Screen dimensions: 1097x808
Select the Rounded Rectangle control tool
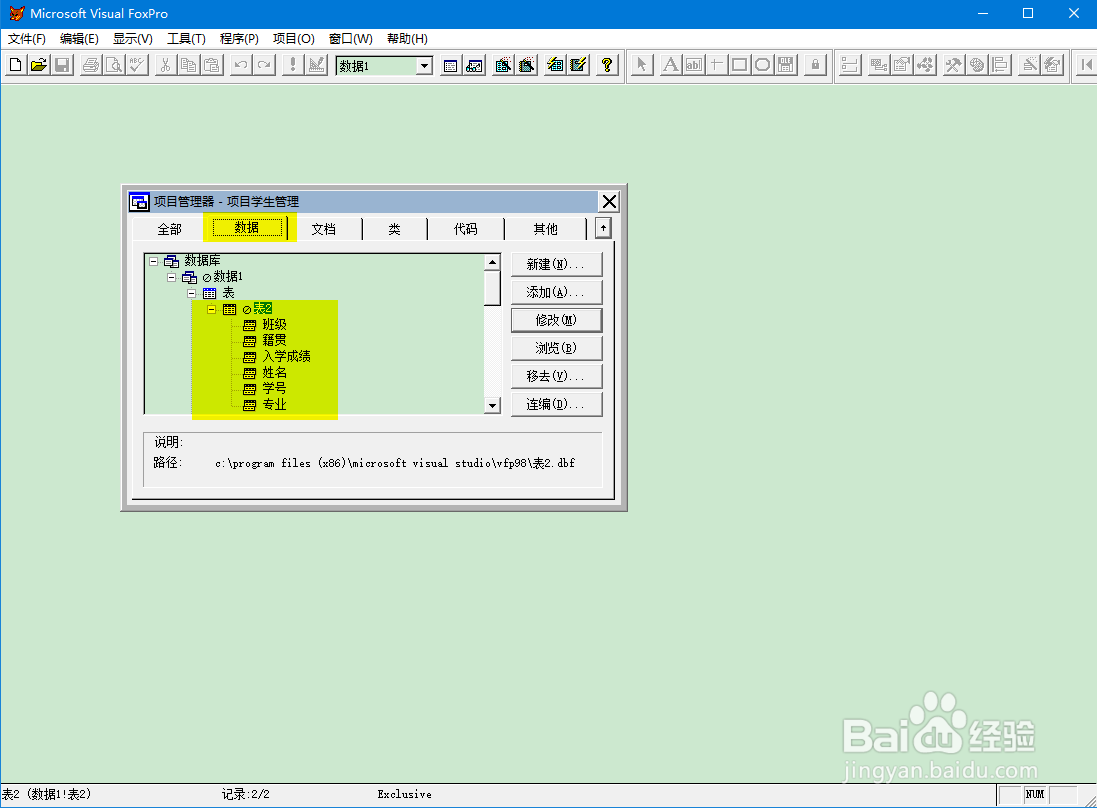763,65
